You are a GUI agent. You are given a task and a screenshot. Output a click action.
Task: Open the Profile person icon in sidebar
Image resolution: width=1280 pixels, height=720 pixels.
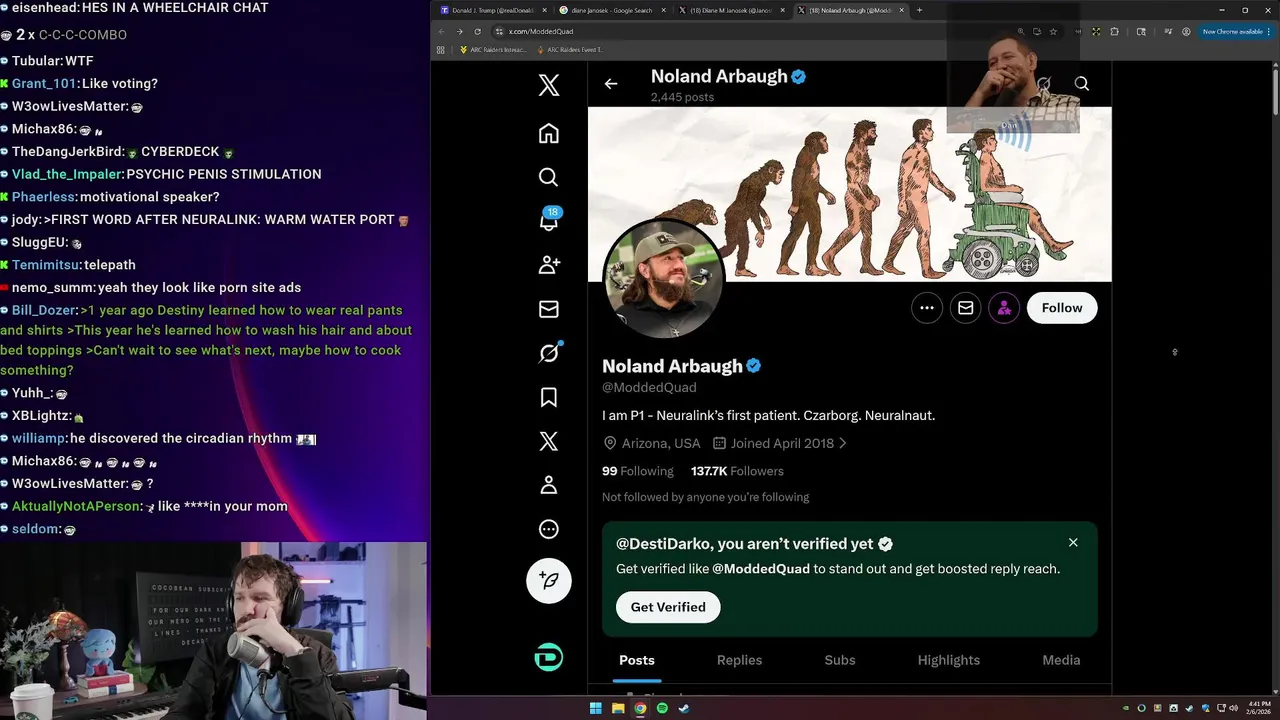(x=549, y=485)
